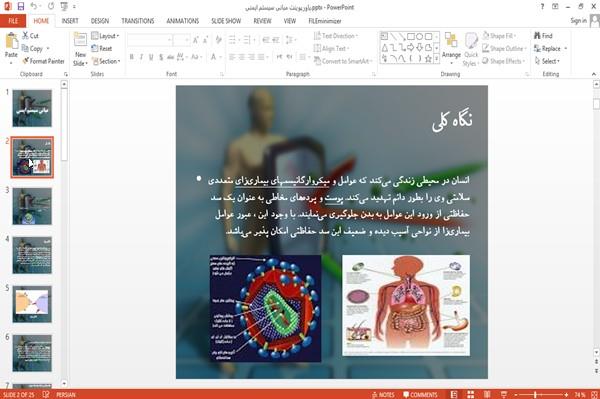Select slide 5 thumbnail
This screenshot has height=399, width=600.
[x=32, y=305]
